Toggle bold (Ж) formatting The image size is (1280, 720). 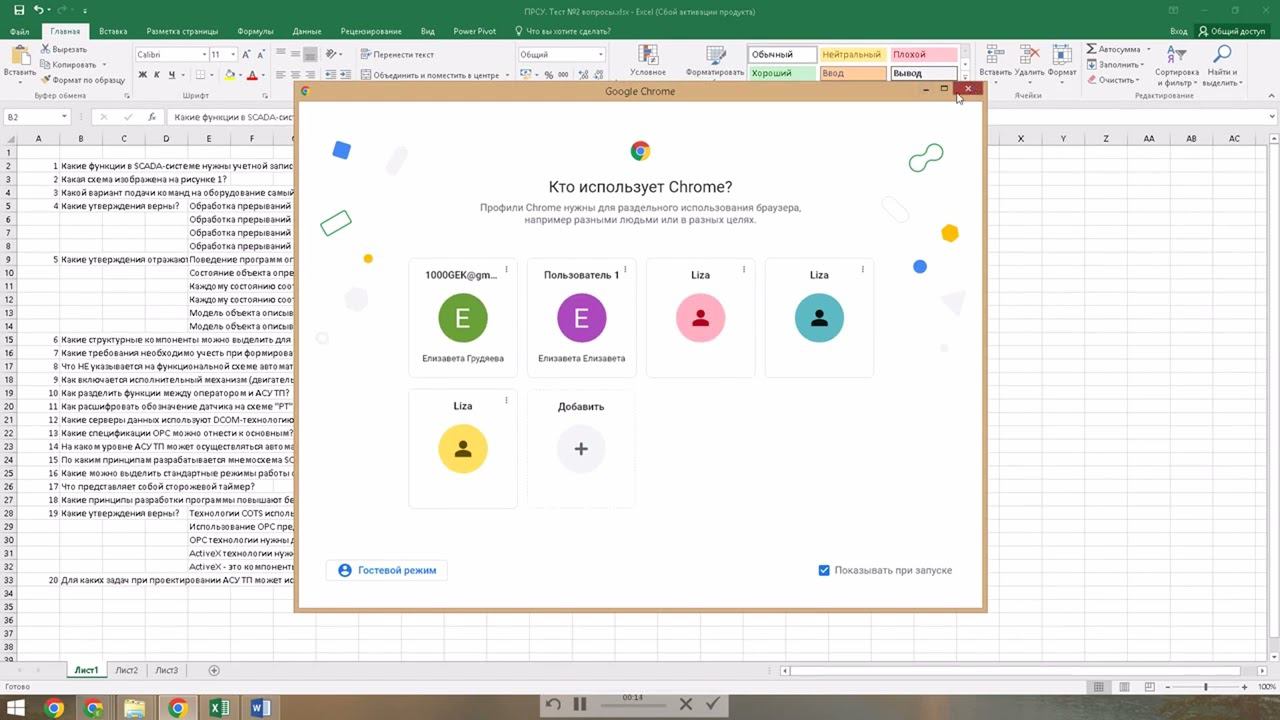click(143, 75)
